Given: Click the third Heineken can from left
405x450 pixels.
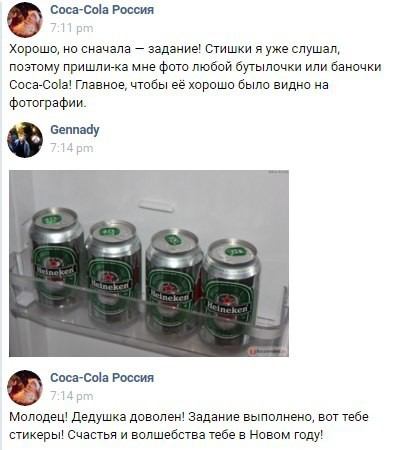Looking at the screenshot, I should (x=173, y=280).
